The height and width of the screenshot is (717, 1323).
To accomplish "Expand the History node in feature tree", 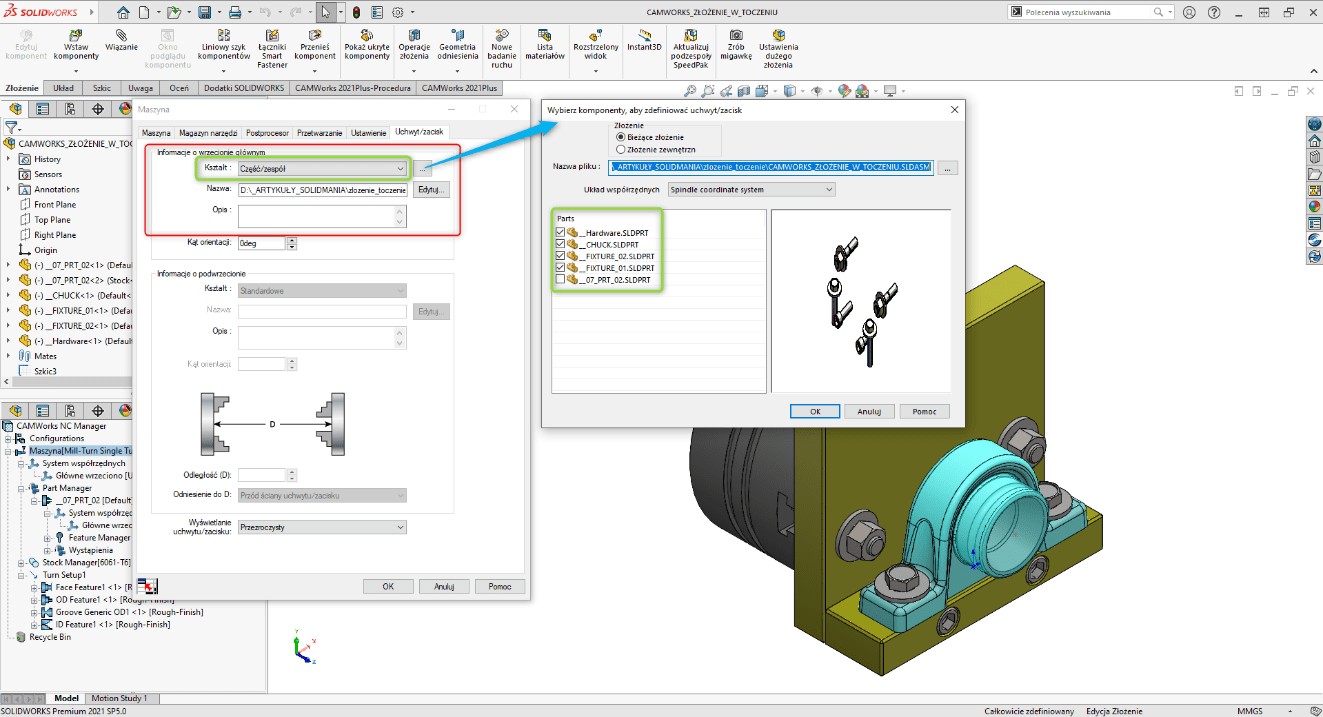I will [x=9, y=159].
